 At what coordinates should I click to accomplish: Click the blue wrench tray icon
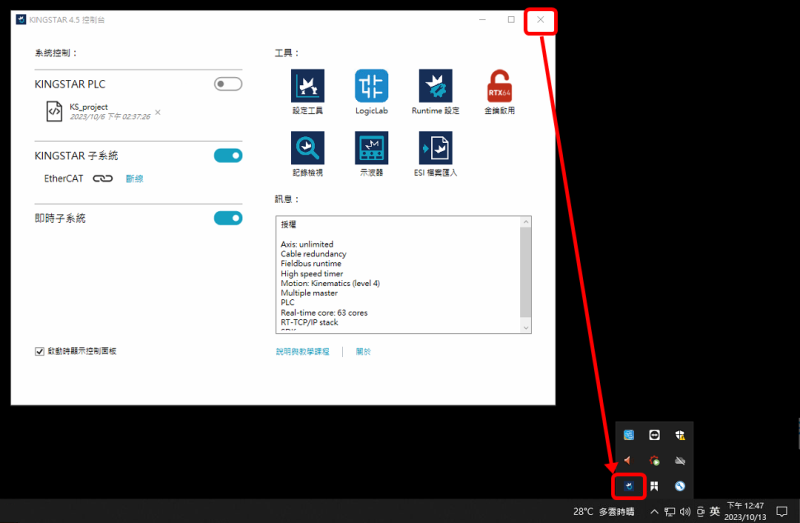pos(680,486)
